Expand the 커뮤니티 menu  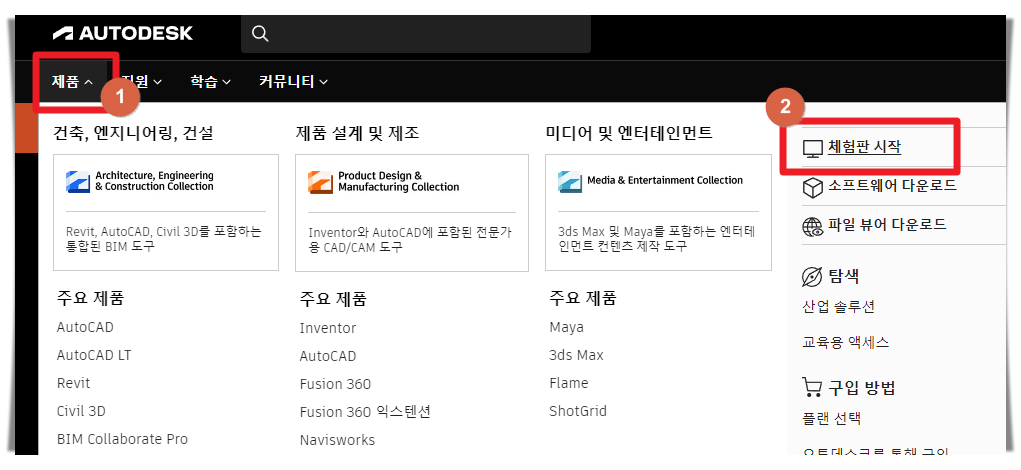coord(293,81)
